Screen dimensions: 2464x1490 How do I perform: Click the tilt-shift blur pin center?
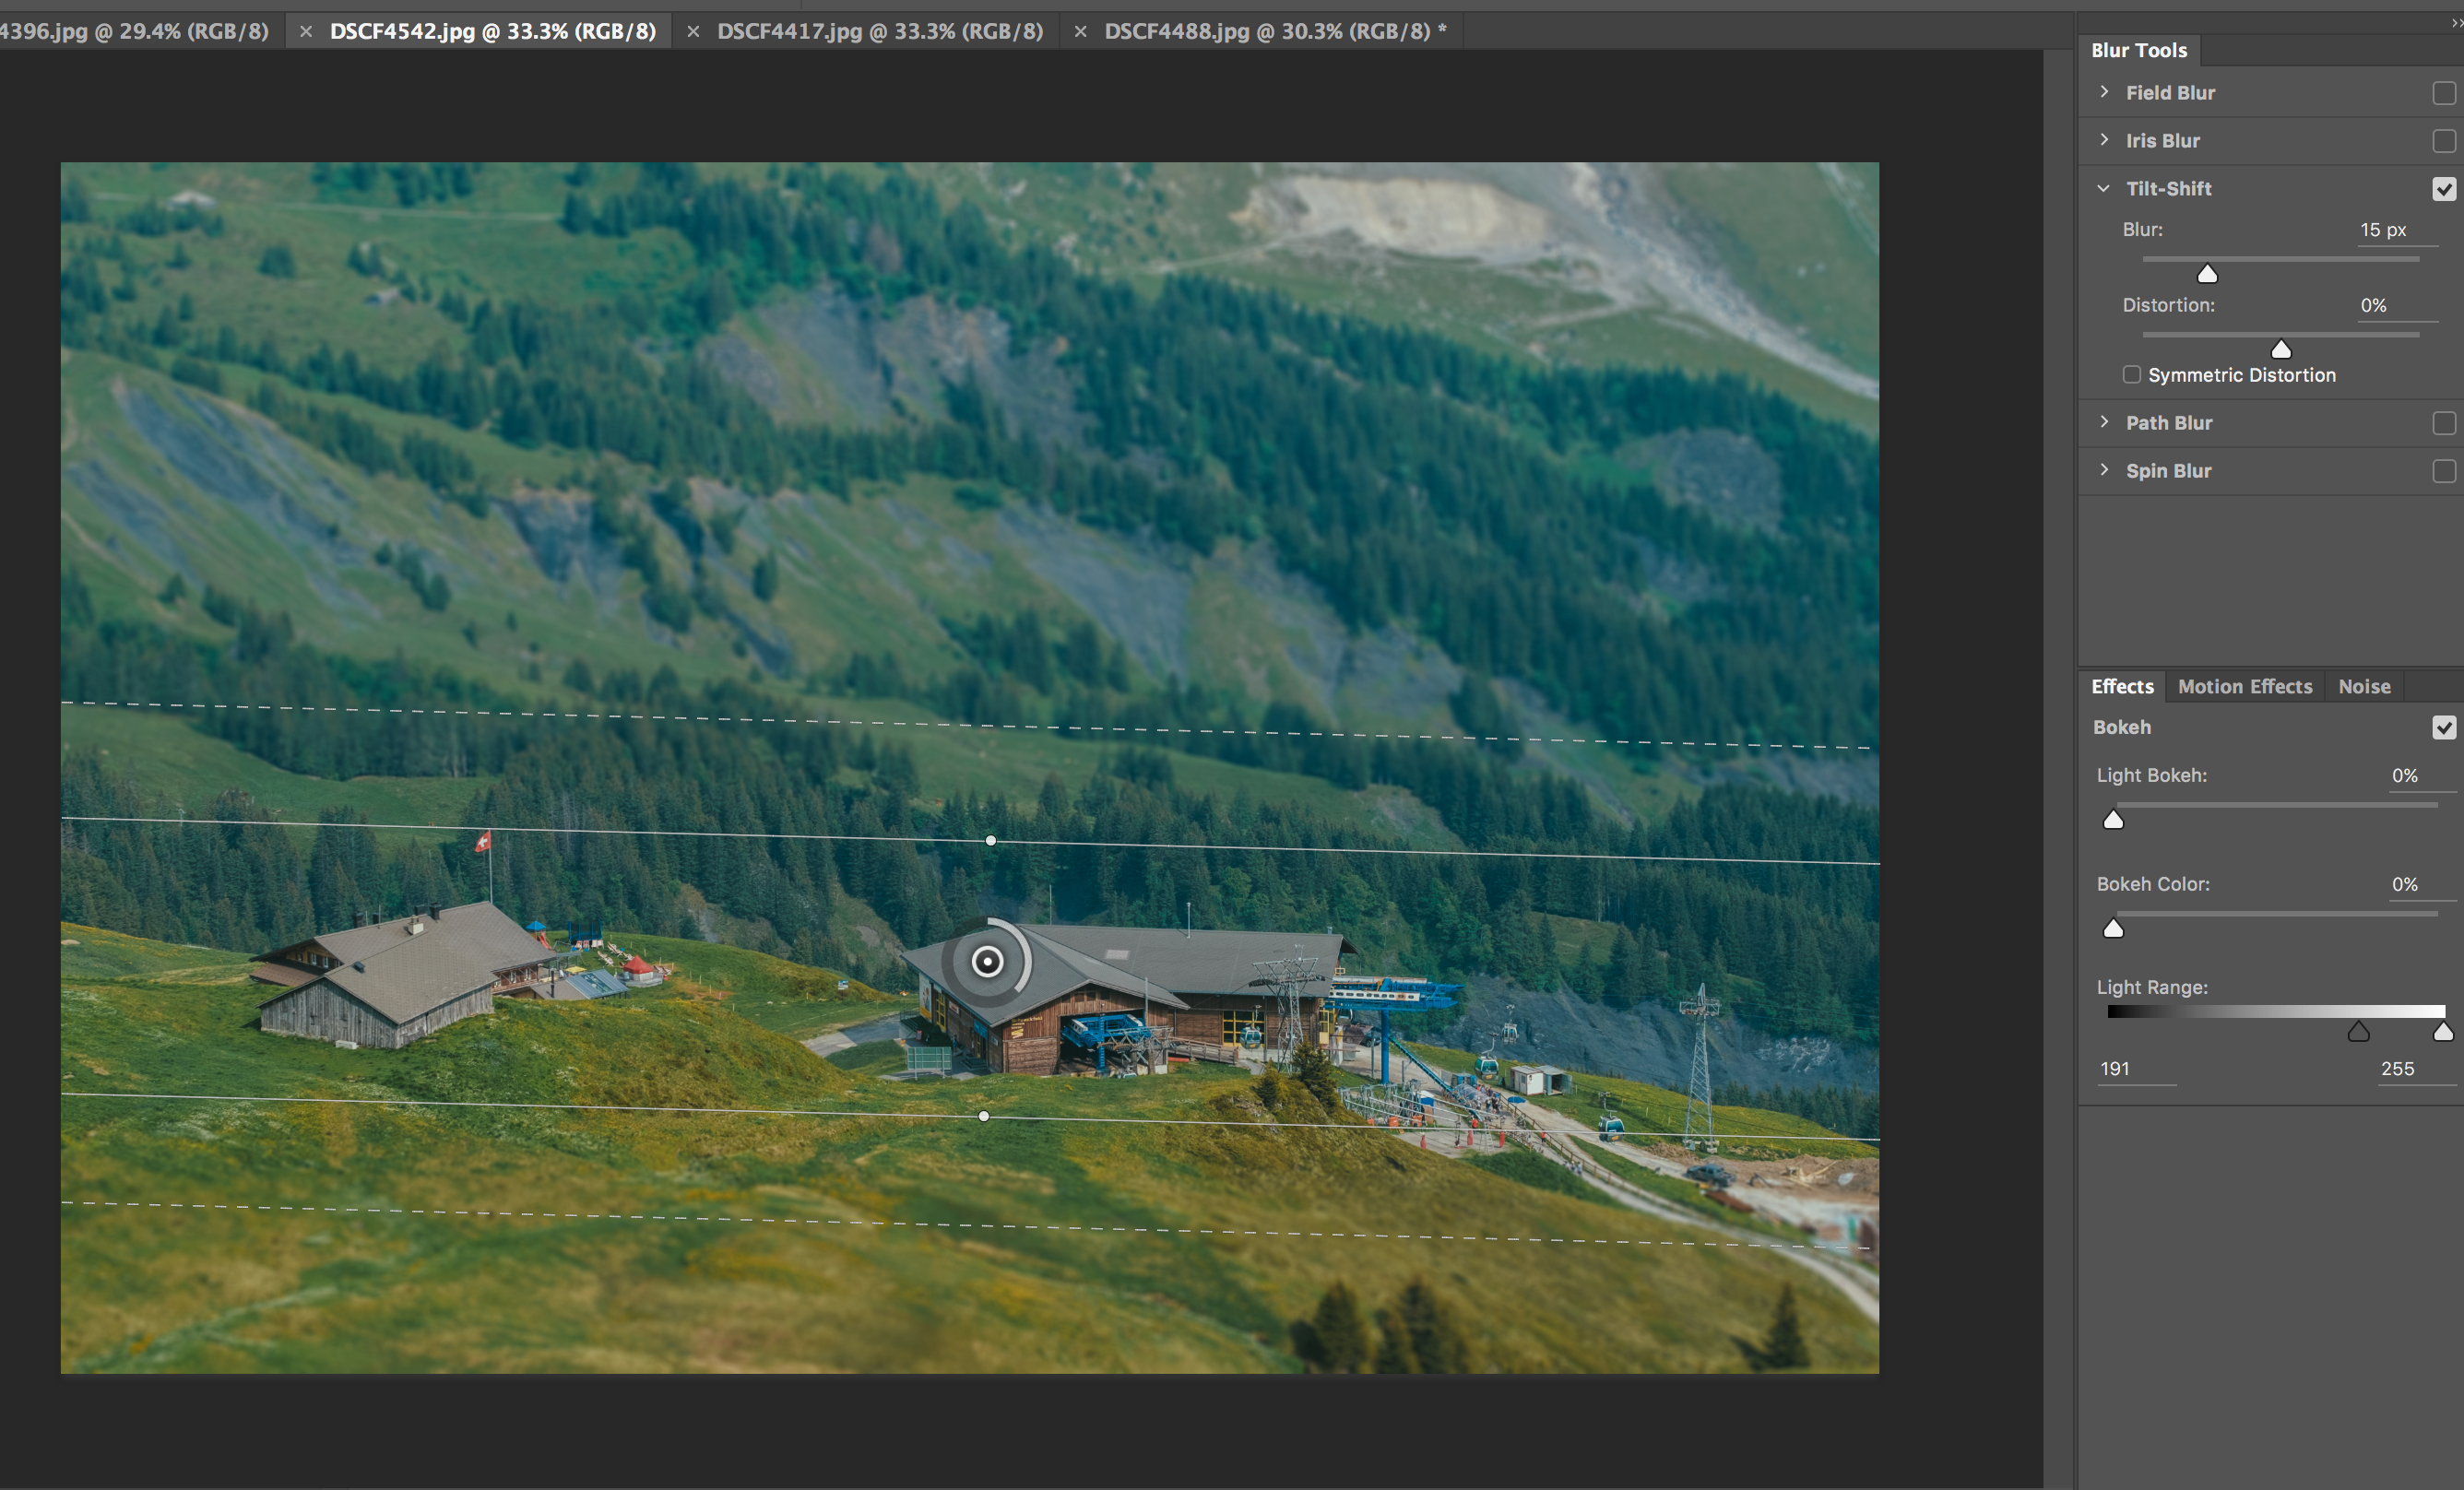[x=987, y=962]
